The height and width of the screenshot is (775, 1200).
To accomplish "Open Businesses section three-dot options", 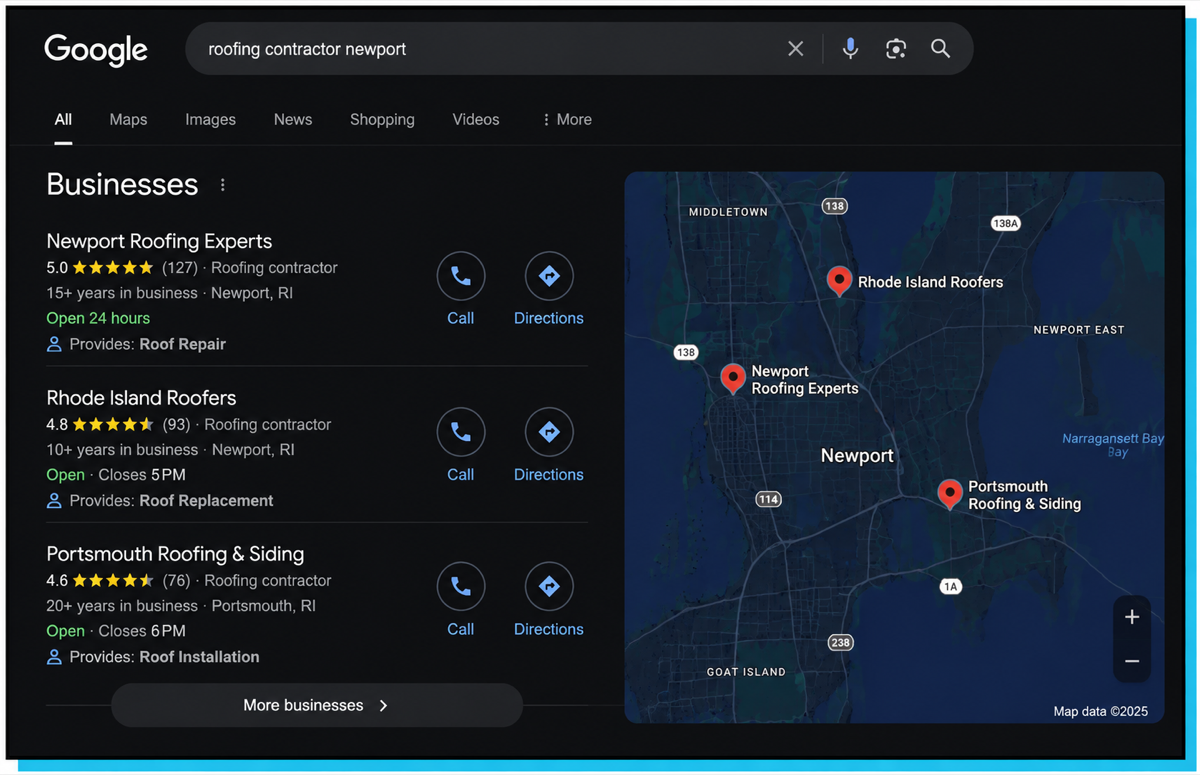I will [x=223, y=185].
